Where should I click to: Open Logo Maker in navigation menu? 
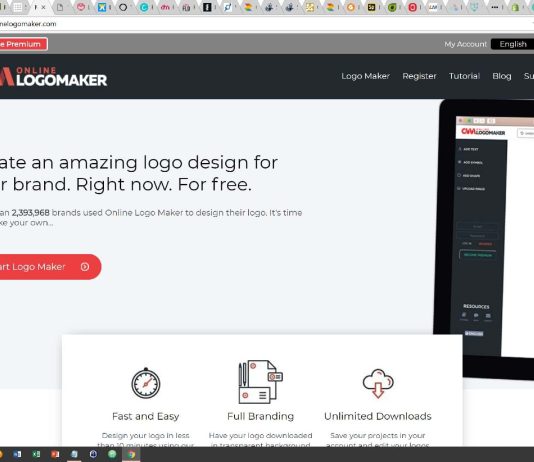[x=365, y=76]
